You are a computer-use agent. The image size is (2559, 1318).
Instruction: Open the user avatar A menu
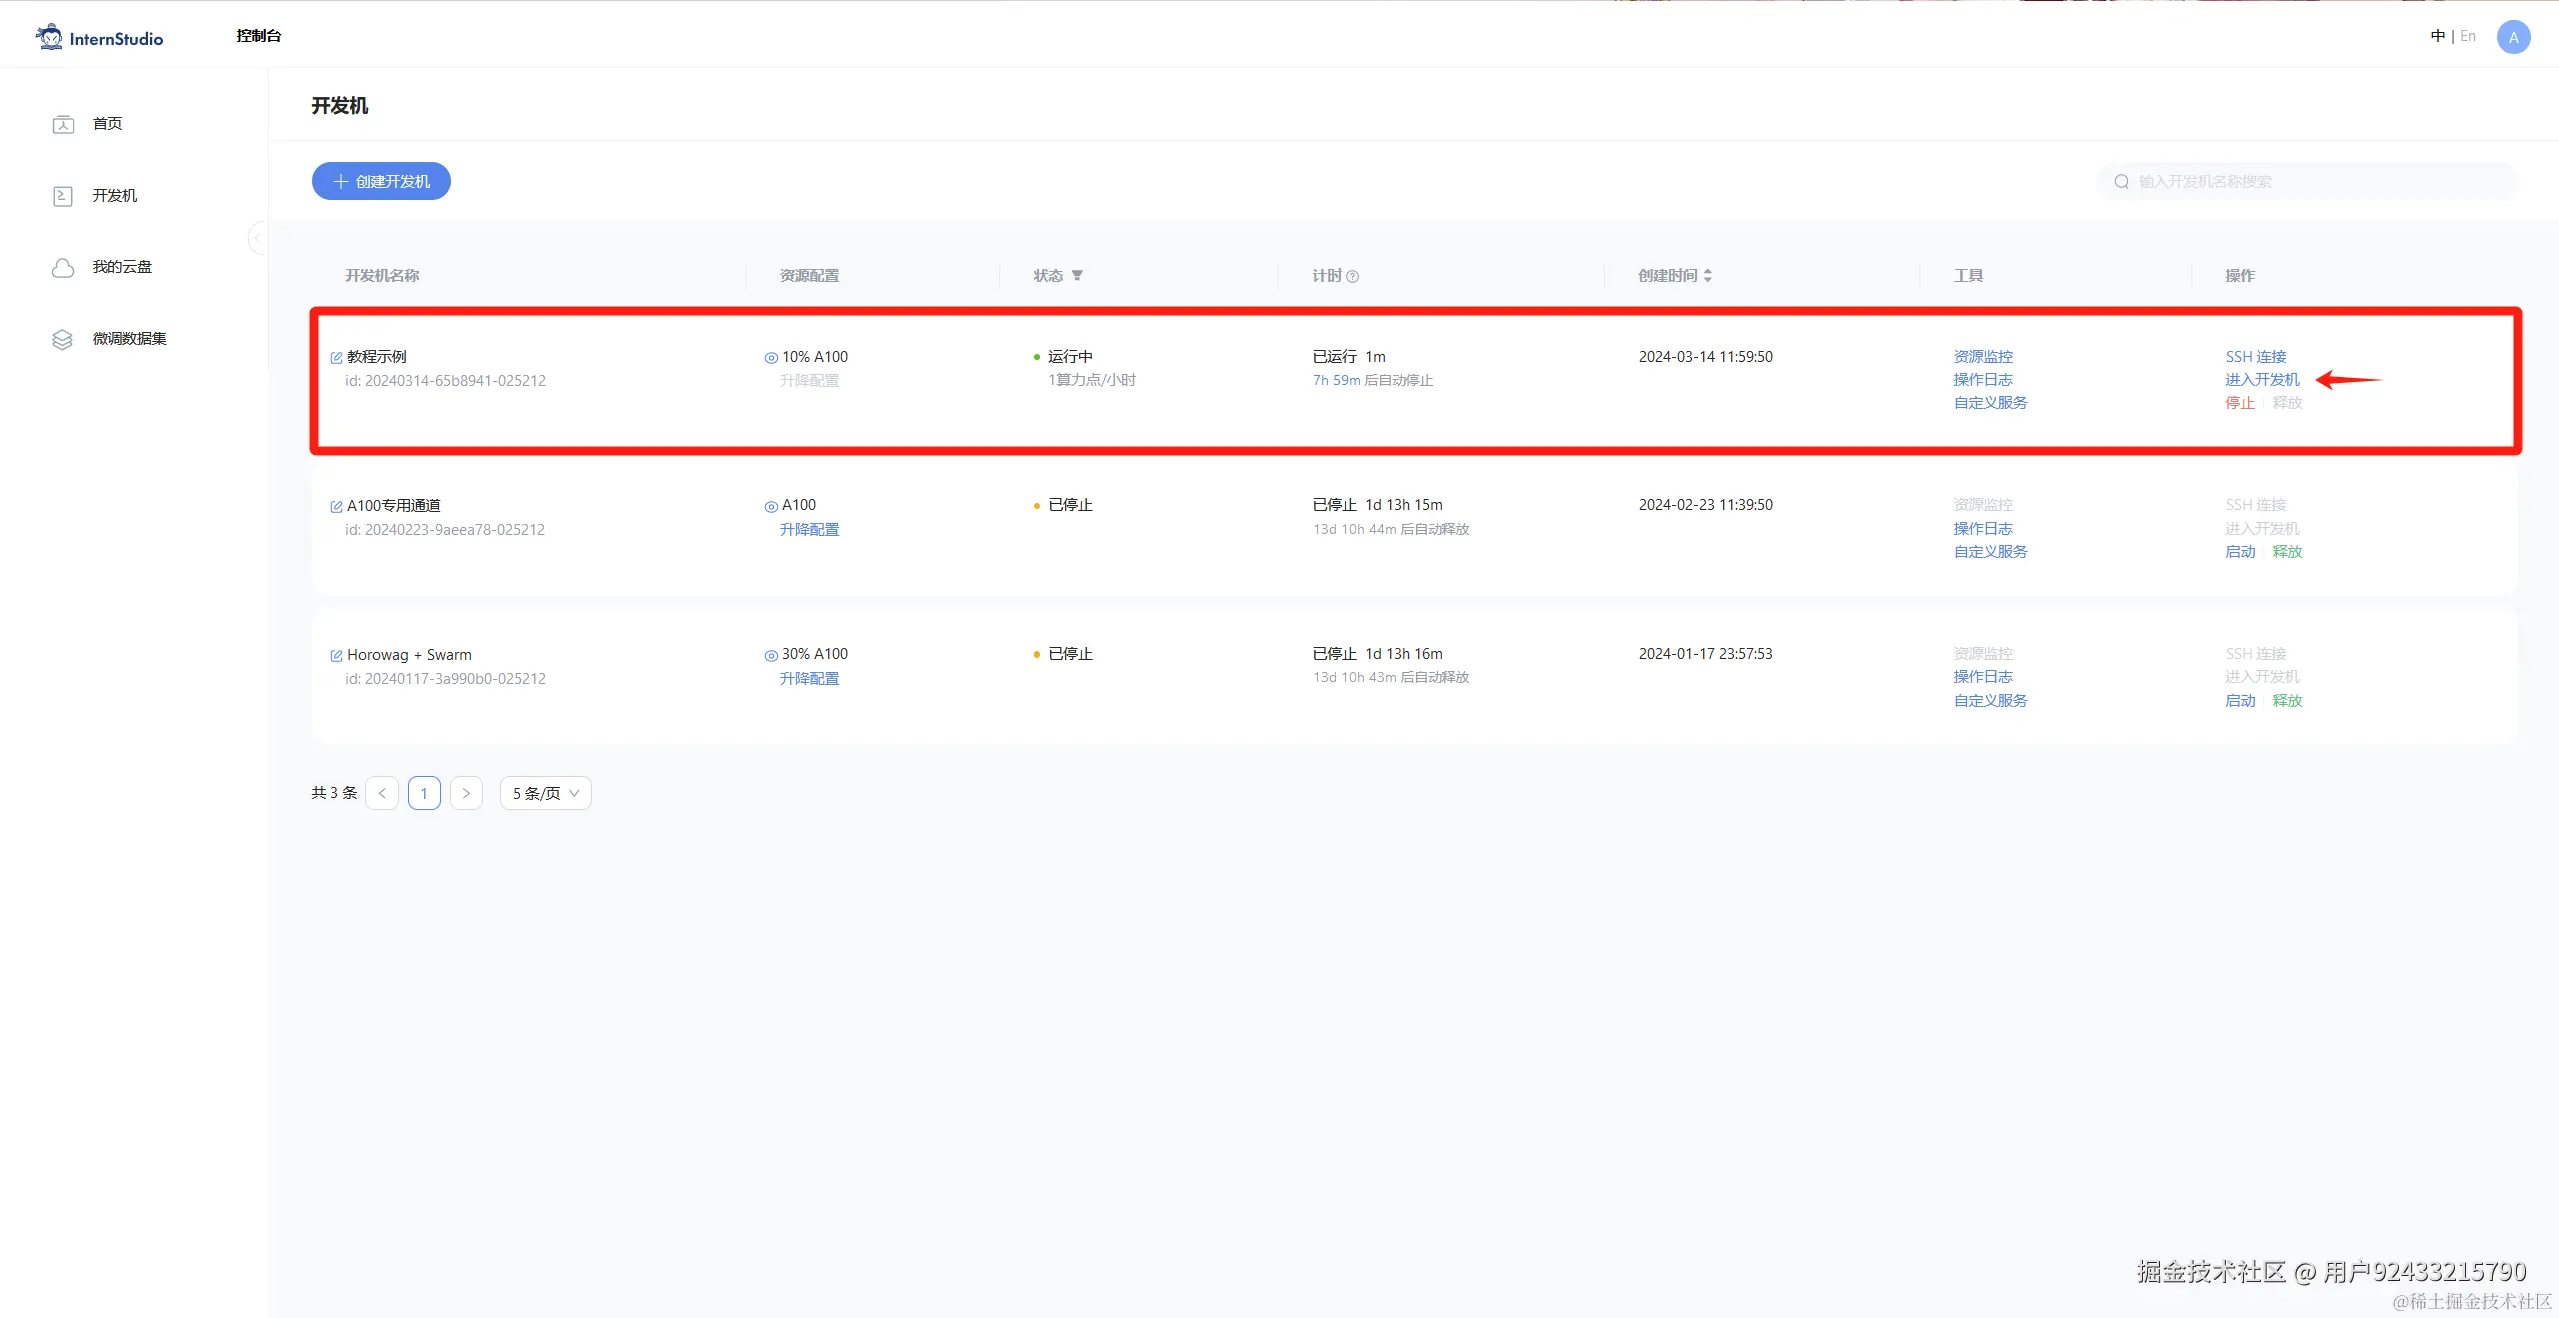tap(2512, 37)
